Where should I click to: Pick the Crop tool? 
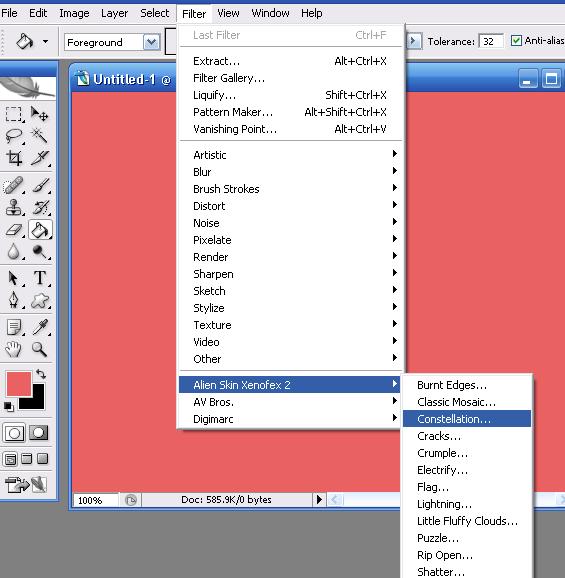pos(14,158)
